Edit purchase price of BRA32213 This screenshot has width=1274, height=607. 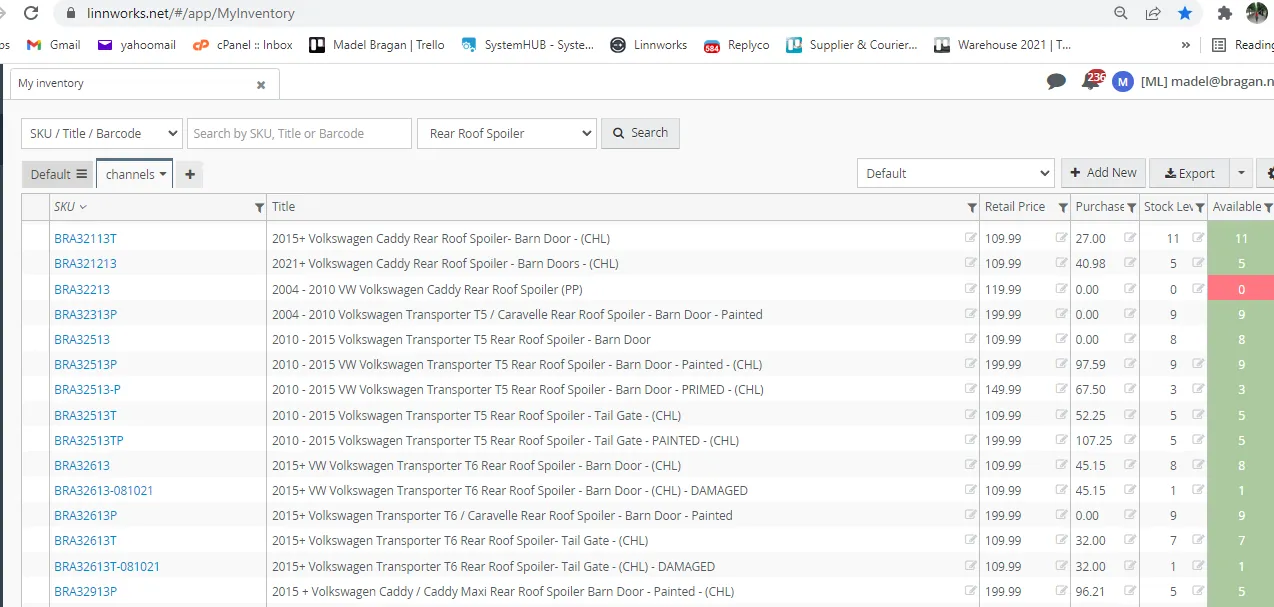[x=1130, y=288]
